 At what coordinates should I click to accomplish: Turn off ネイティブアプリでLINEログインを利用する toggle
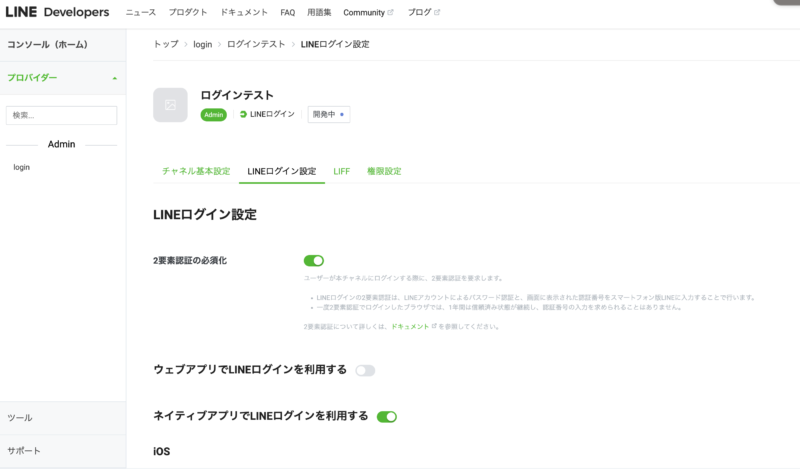coord(387,416)
